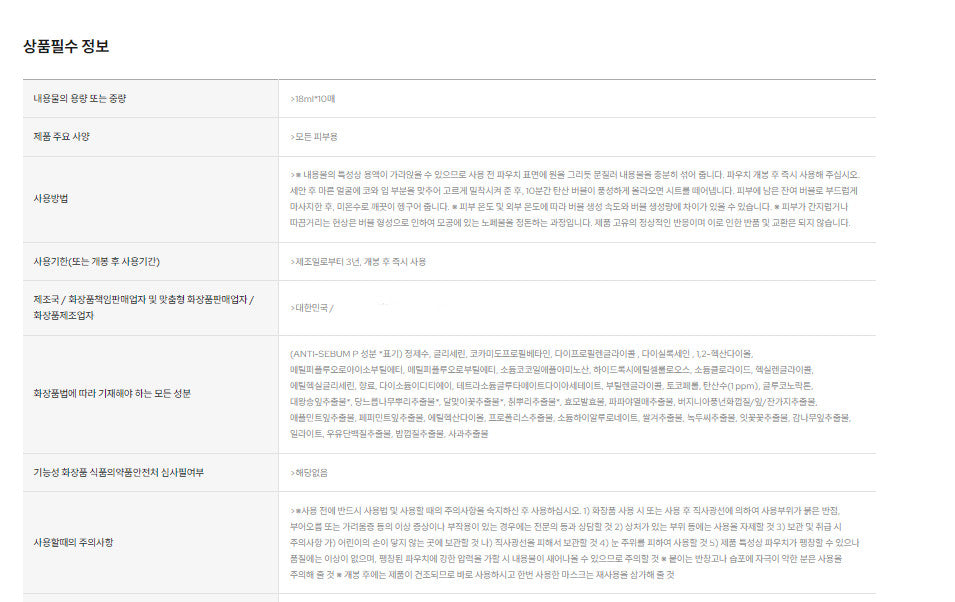Select the "사용할때의 주의사항" row label
This screenshot has height=602, width=955.
pyautogui.click(x=73, y=542)
